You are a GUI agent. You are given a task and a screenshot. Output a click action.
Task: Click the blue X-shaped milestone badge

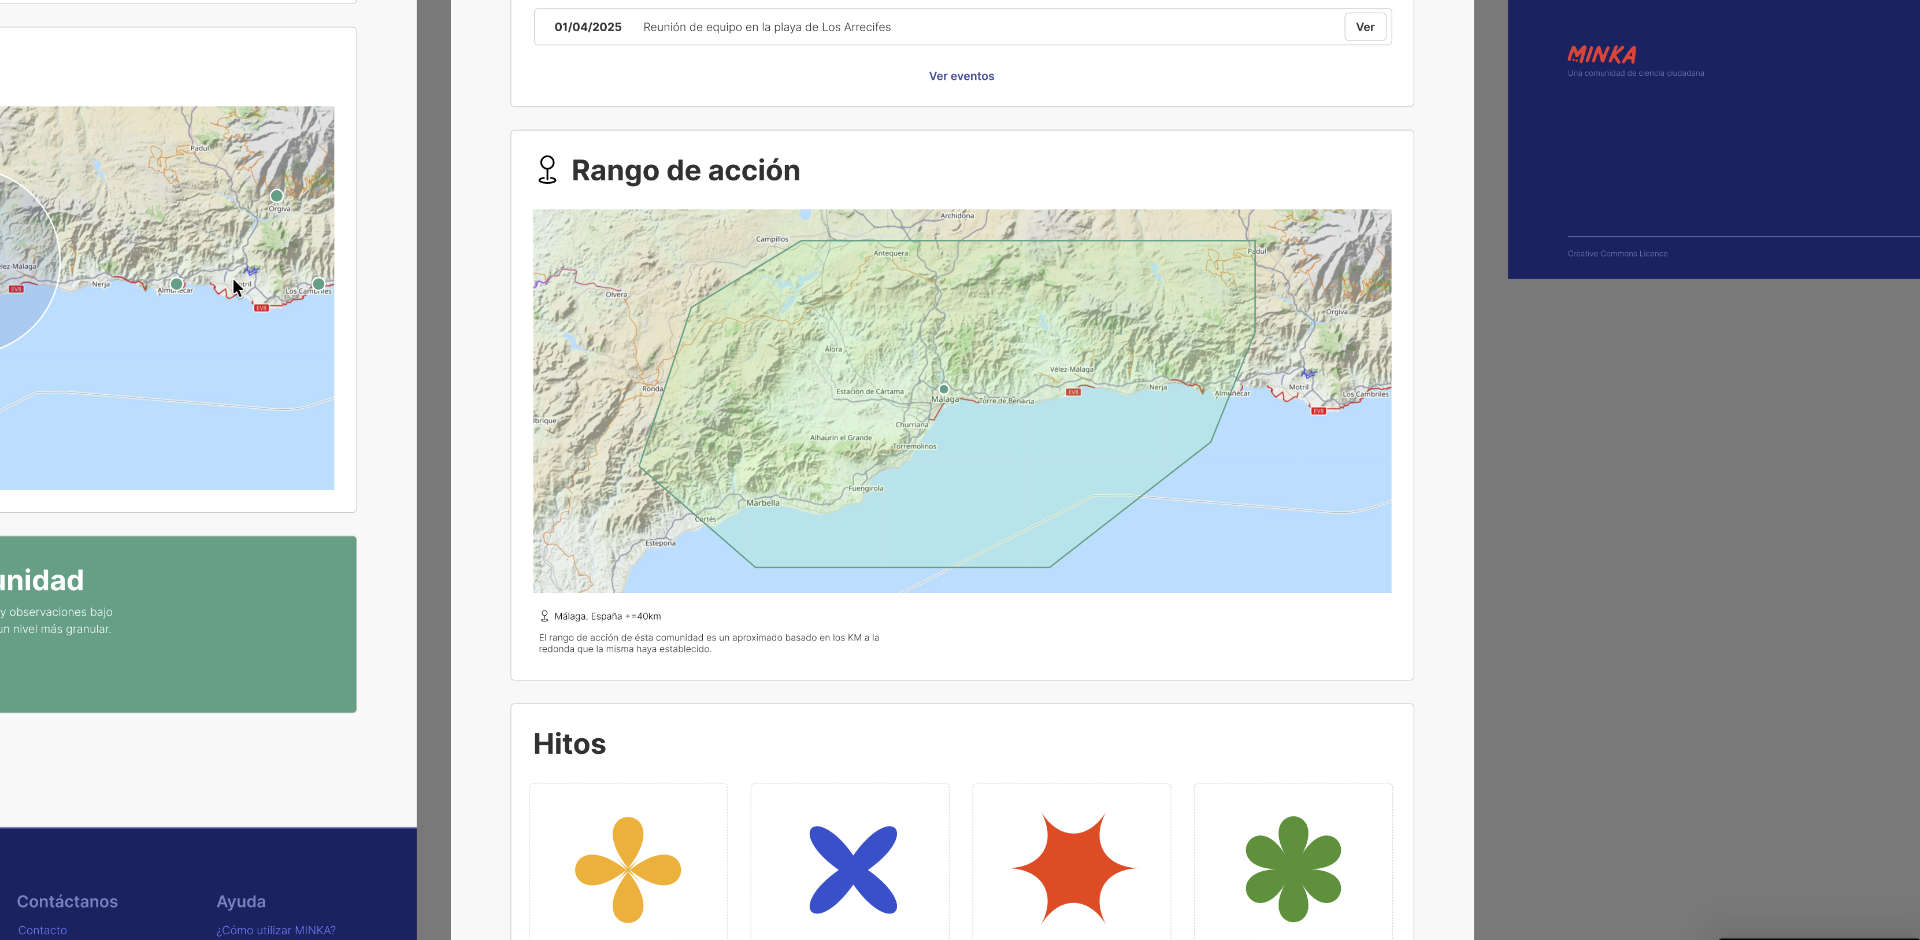pos(853,869)
